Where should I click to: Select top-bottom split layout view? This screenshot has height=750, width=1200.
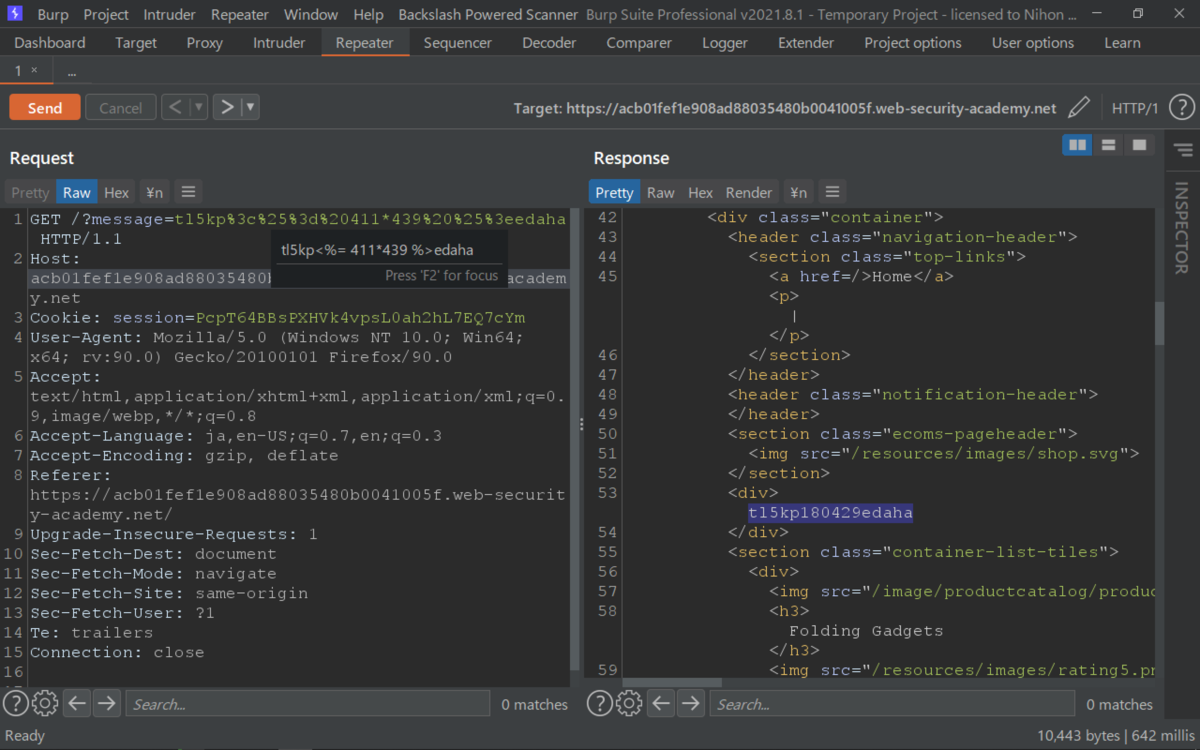(1108, 145)
